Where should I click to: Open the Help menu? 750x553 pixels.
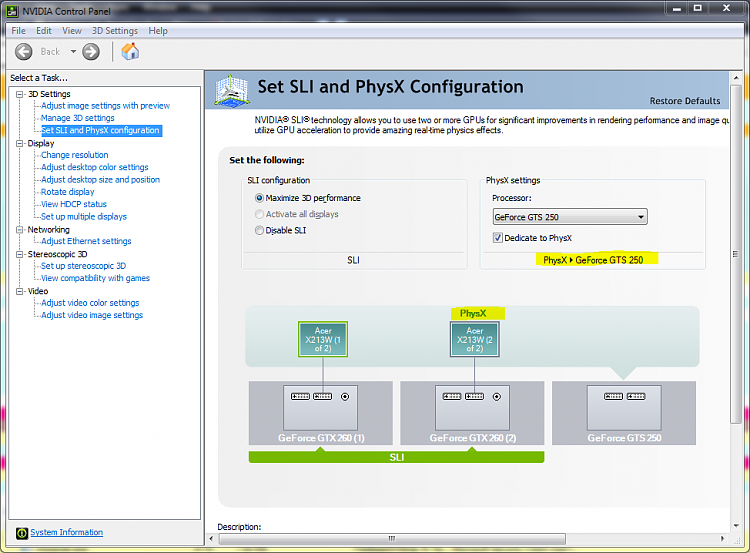pos(158,31)
